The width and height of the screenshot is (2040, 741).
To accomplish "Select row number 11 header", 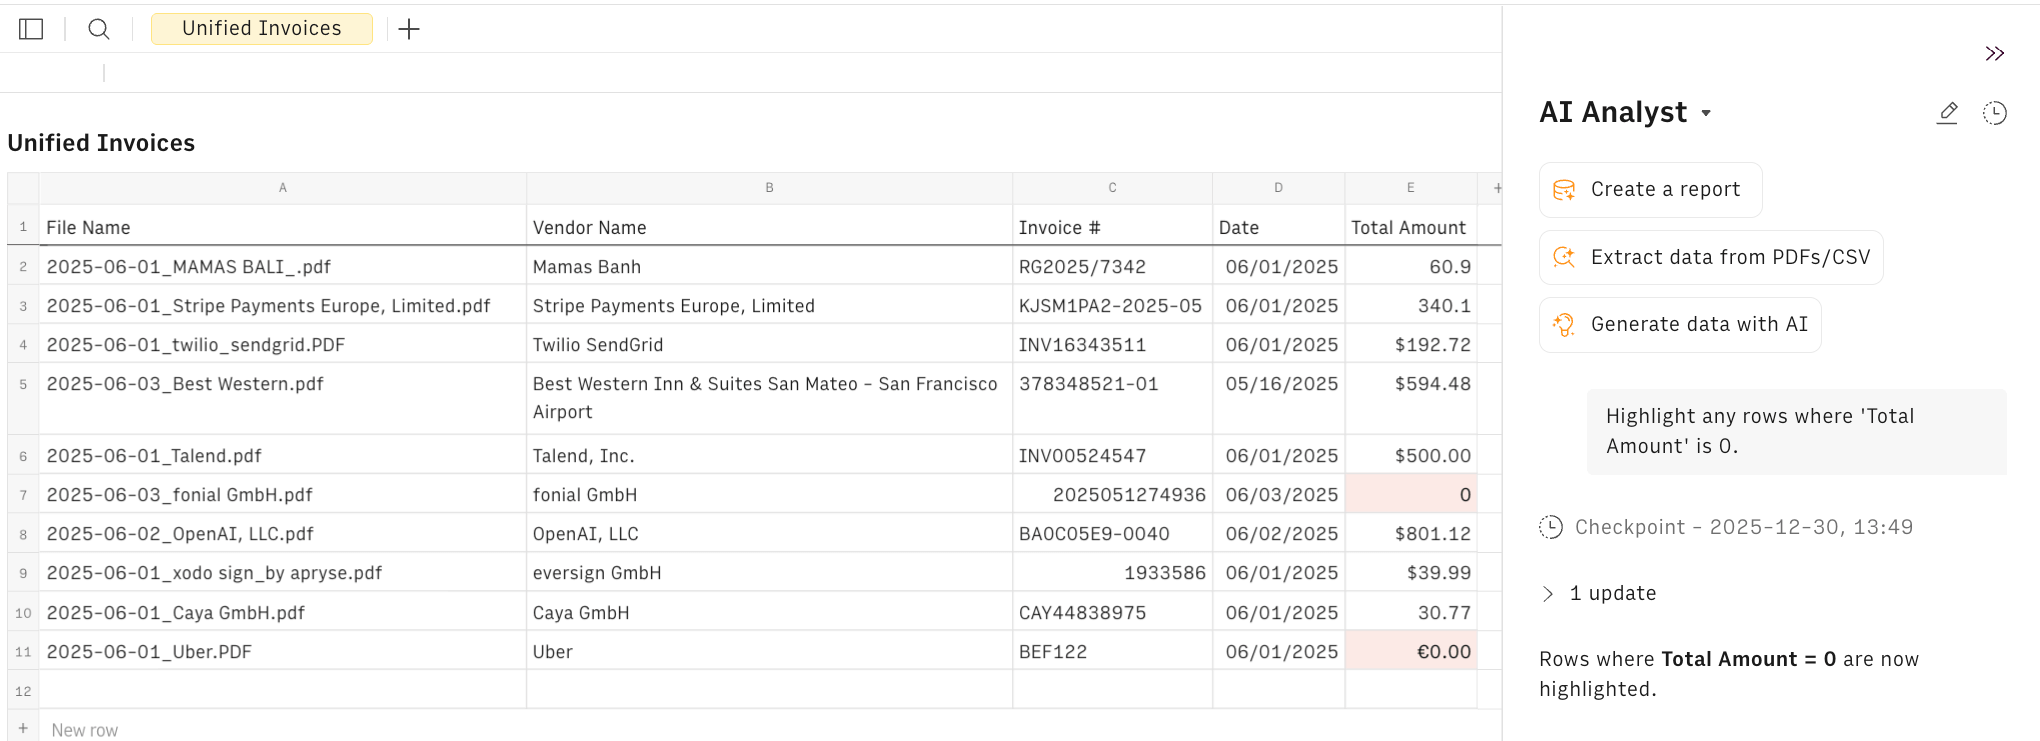I will [23, 652].
